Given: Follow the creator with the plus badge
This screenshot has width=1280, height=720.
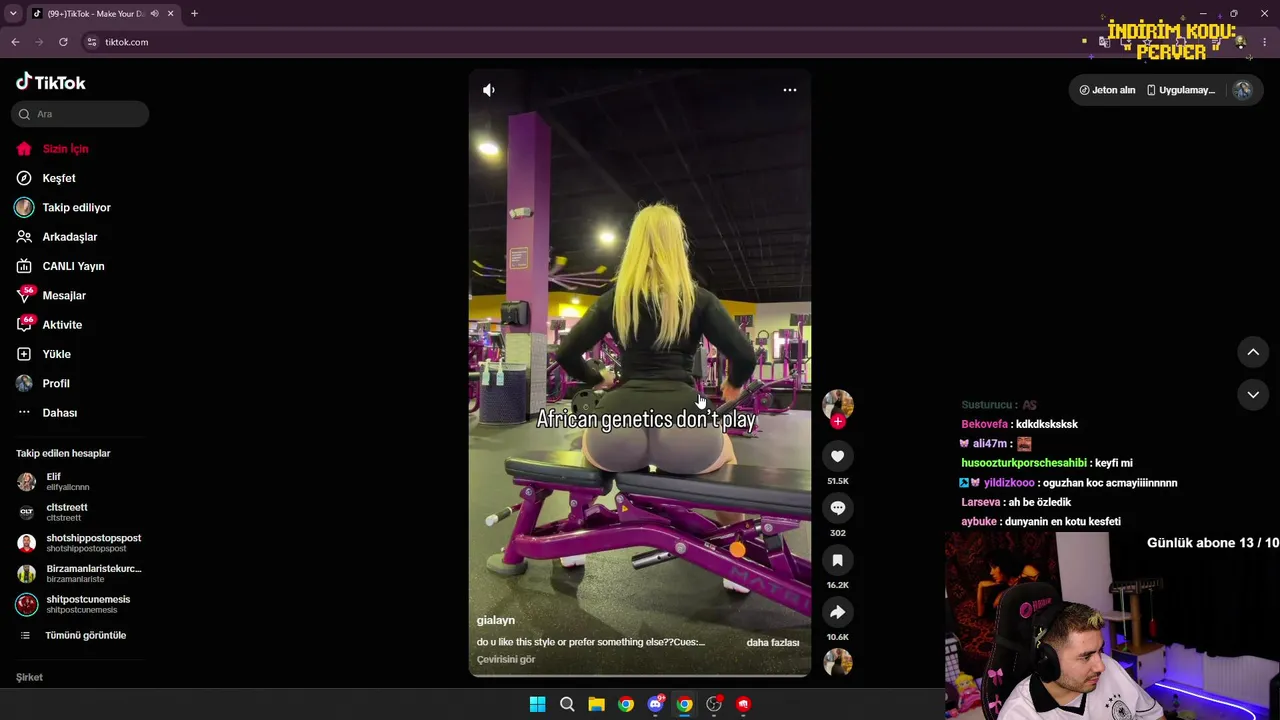Looking at the screenshot, I should click(x=838, y=421).
